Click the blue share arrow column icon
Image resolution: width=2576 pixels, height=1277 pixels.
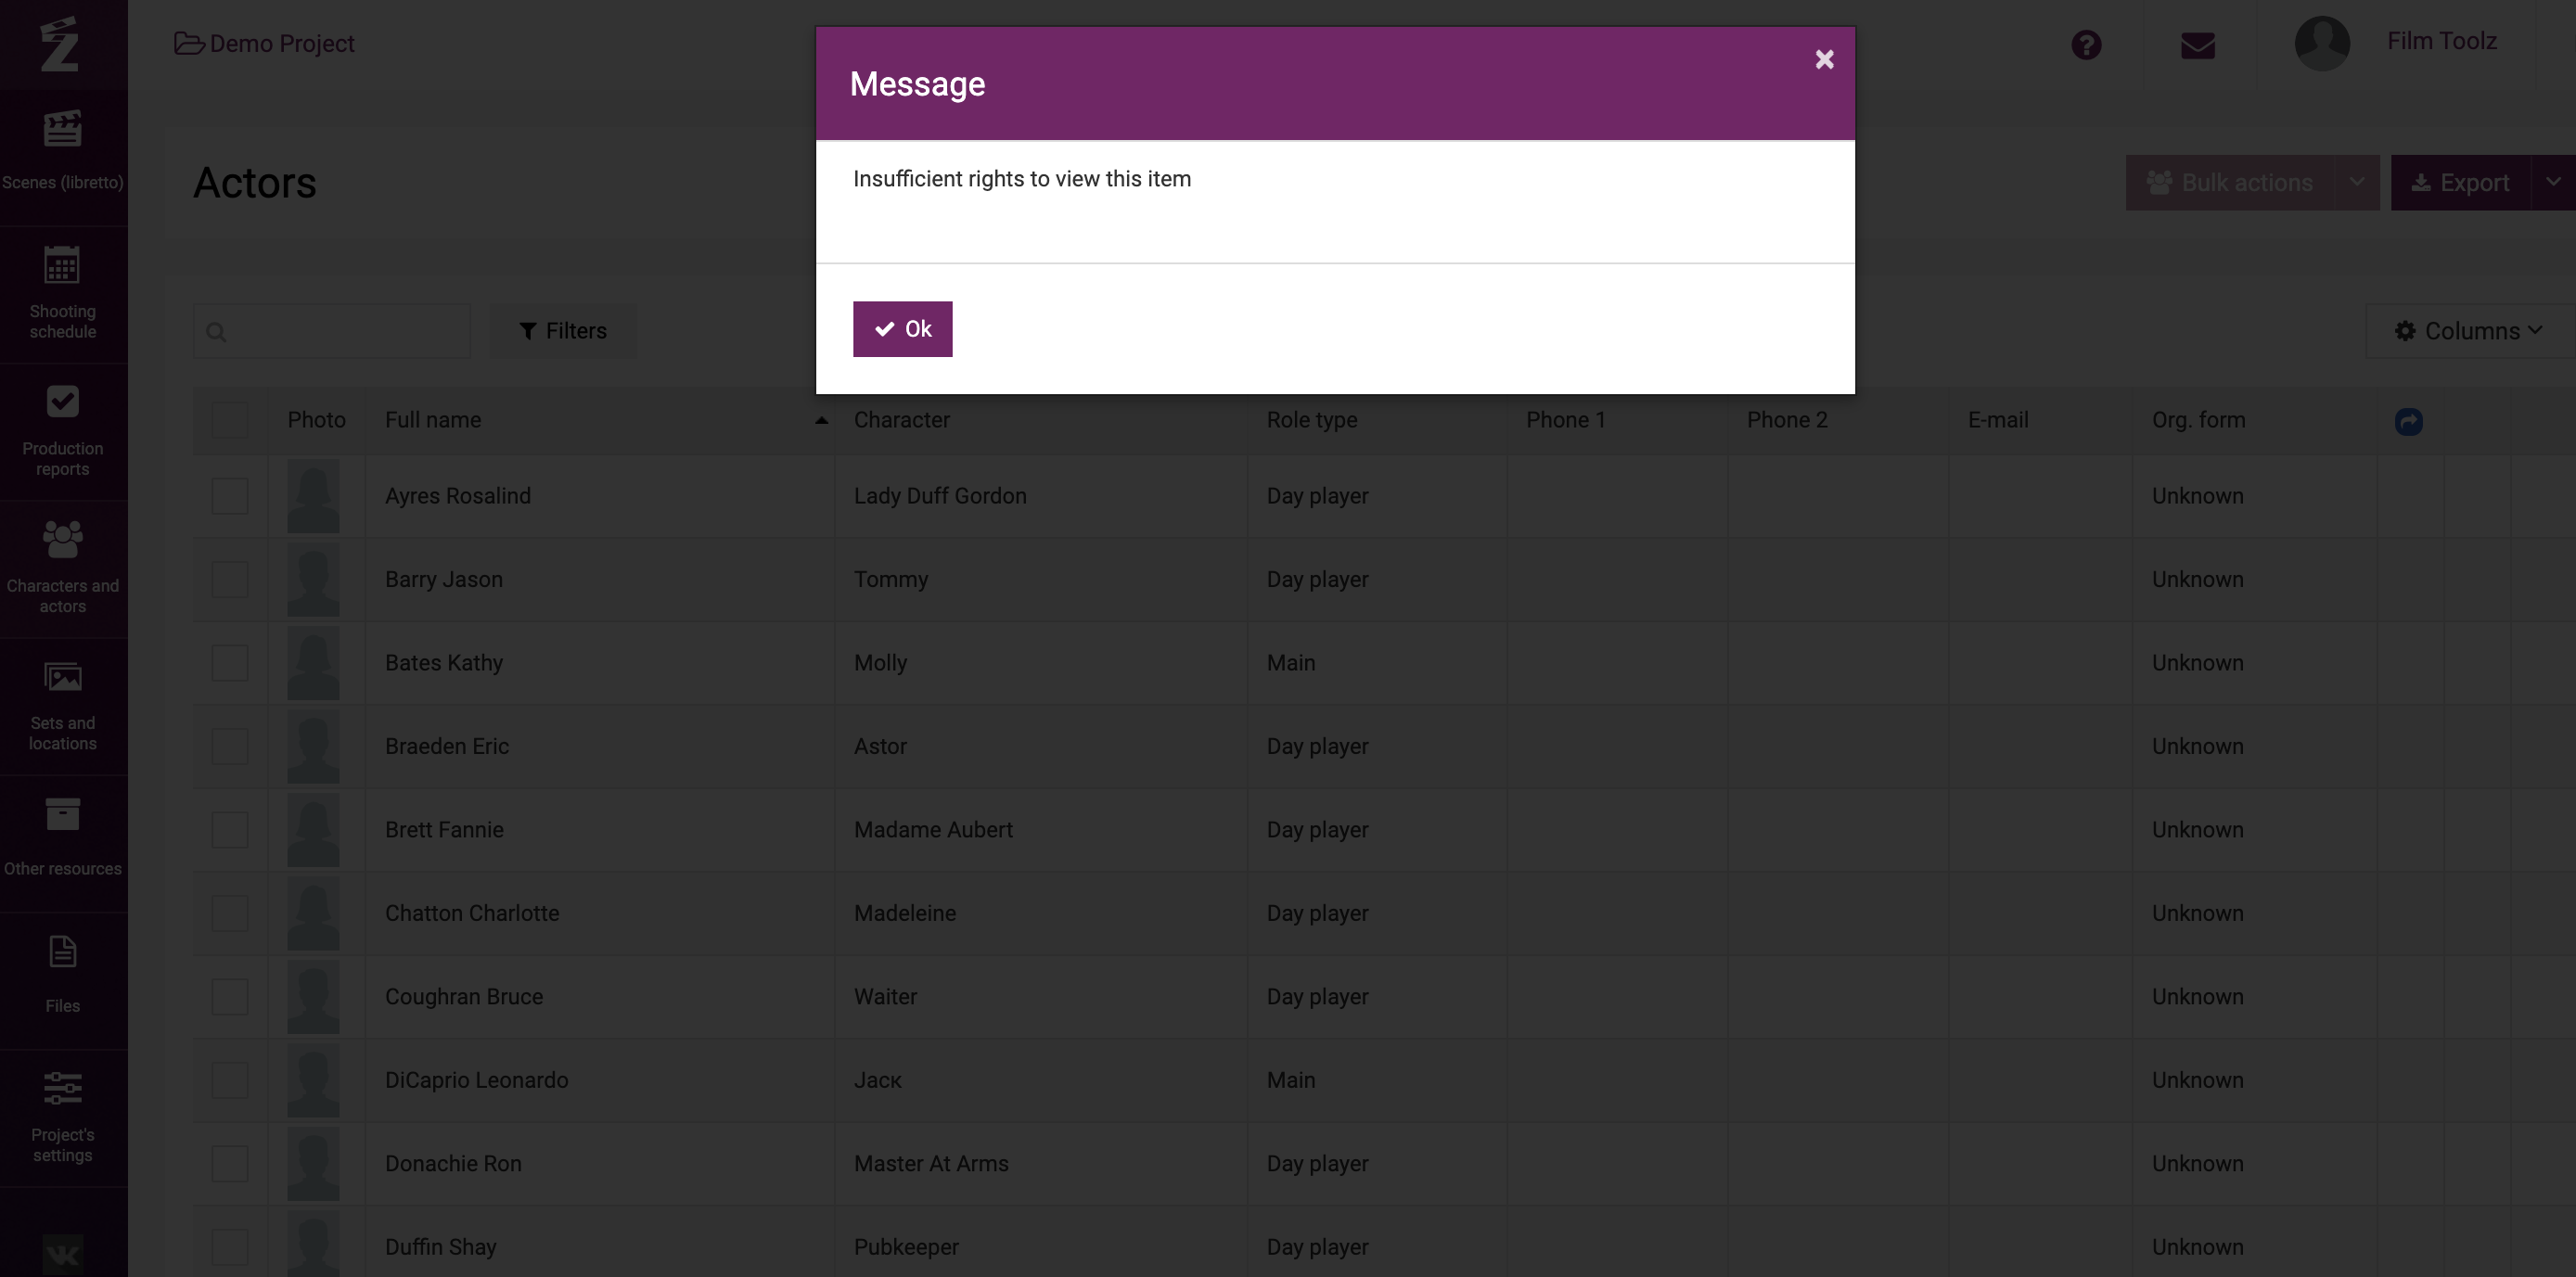click(x=2408, y=421)
